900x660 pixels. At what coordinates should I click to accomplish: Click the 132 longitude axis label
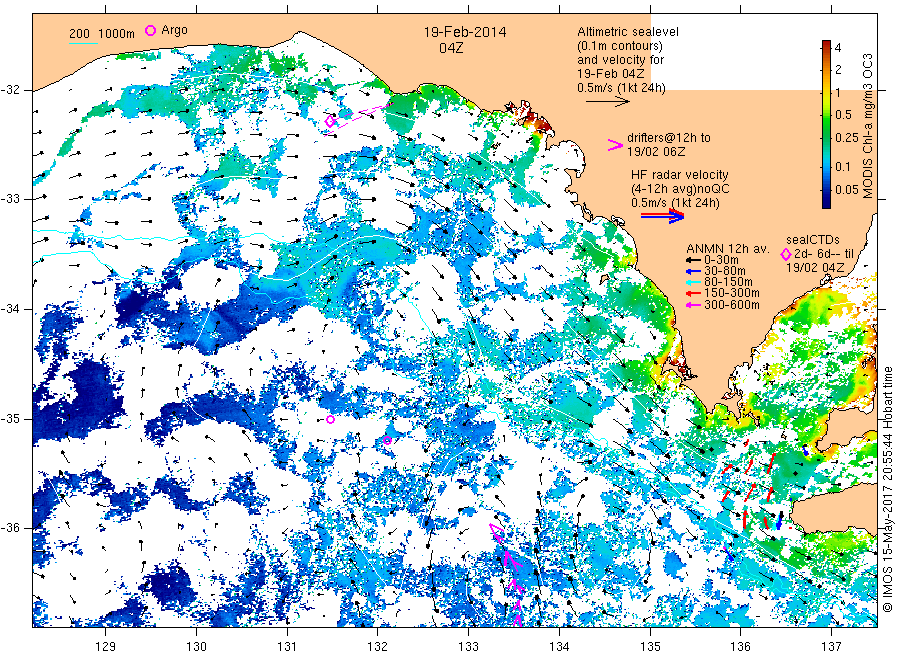pyautogui.click(x=378, y=647)
